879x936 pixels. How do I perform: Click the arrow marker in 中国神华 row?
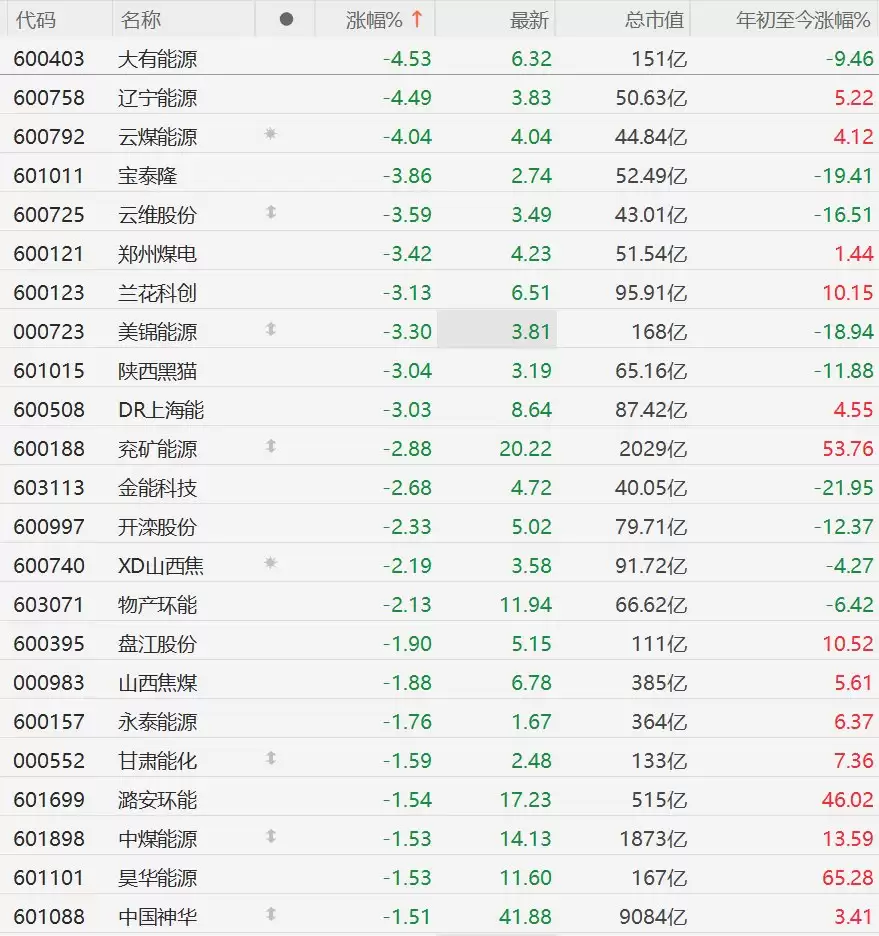(x=271, y=914)
